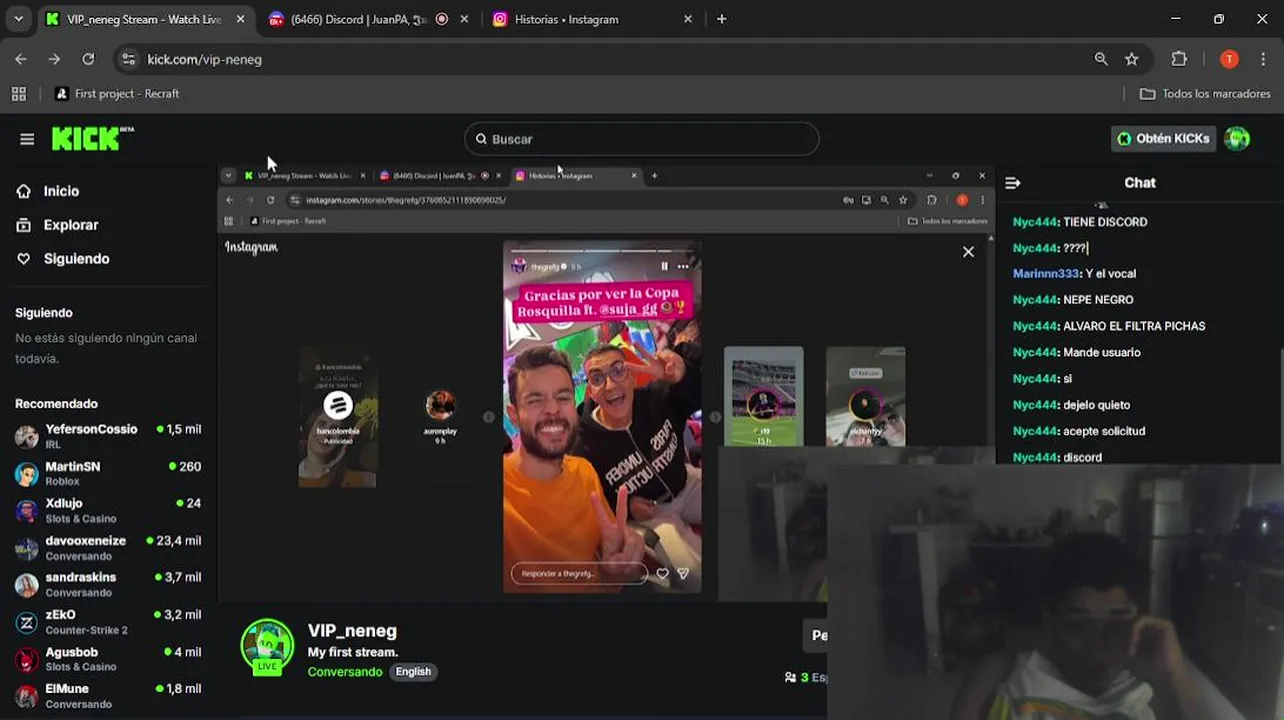This screenshot has height=720, width=1284.
Task: Open YefersonCossio recommended channel
Action: (x=108, y=436)
